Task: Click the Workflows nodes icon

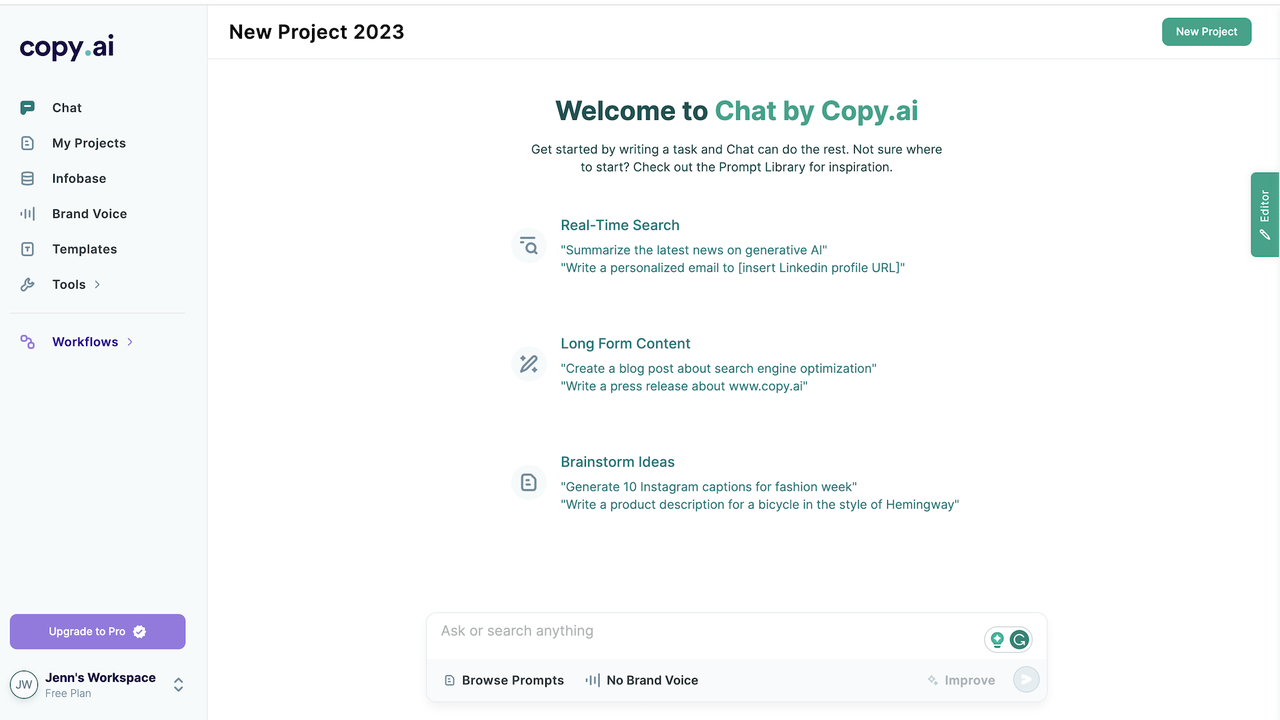Action: [28, 342]
